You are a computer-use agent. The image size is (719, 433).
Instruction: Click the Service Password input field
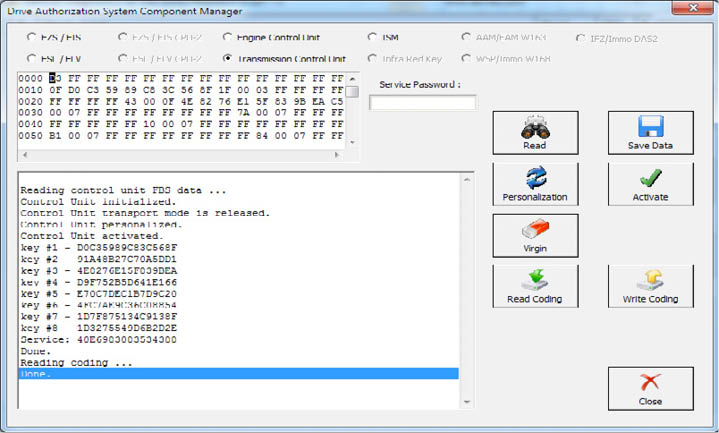423,102
